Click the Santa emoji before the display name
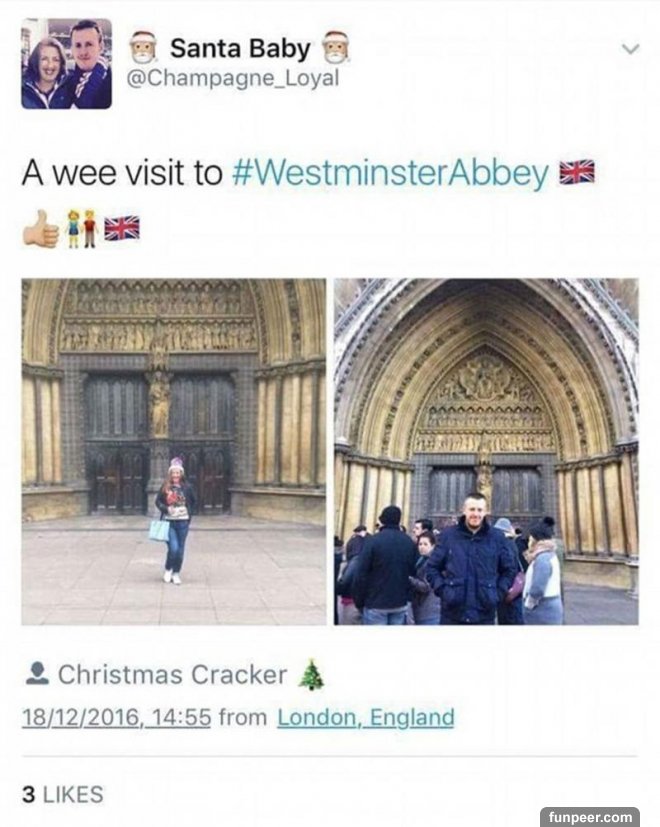 click(x=144, y=47)
